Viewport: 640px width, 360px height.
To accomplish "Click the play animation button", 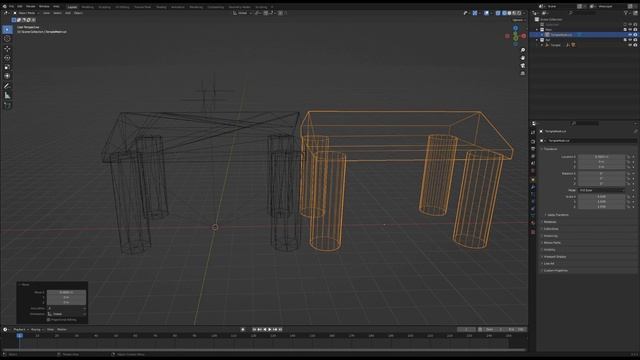I will coord(269,329).
